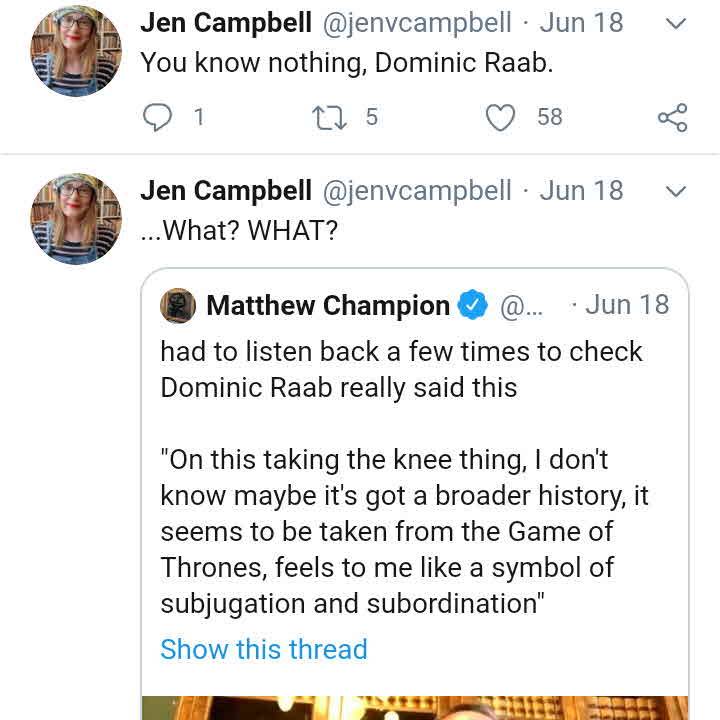Open quoted tweet about Dominic Raab's quote

tap(400, 478)
